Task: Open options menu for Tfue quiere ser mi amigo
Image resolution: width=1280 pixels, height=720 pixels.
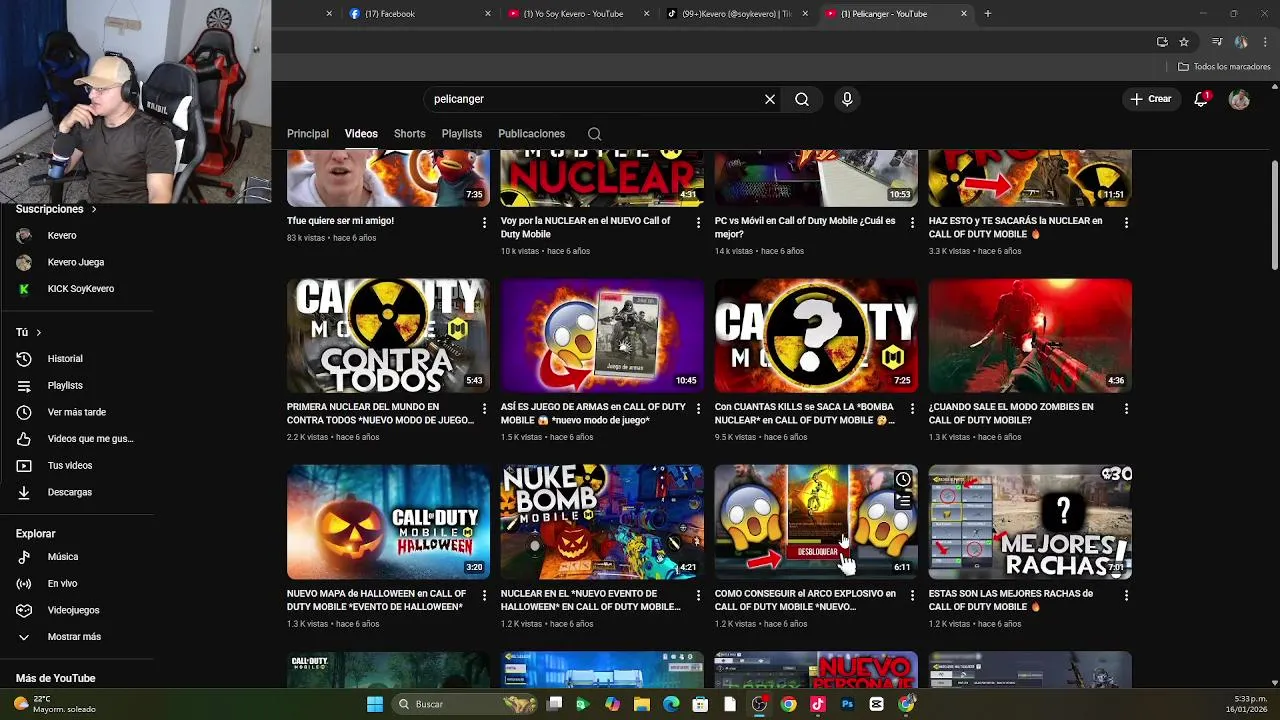Action: point(484,222)
